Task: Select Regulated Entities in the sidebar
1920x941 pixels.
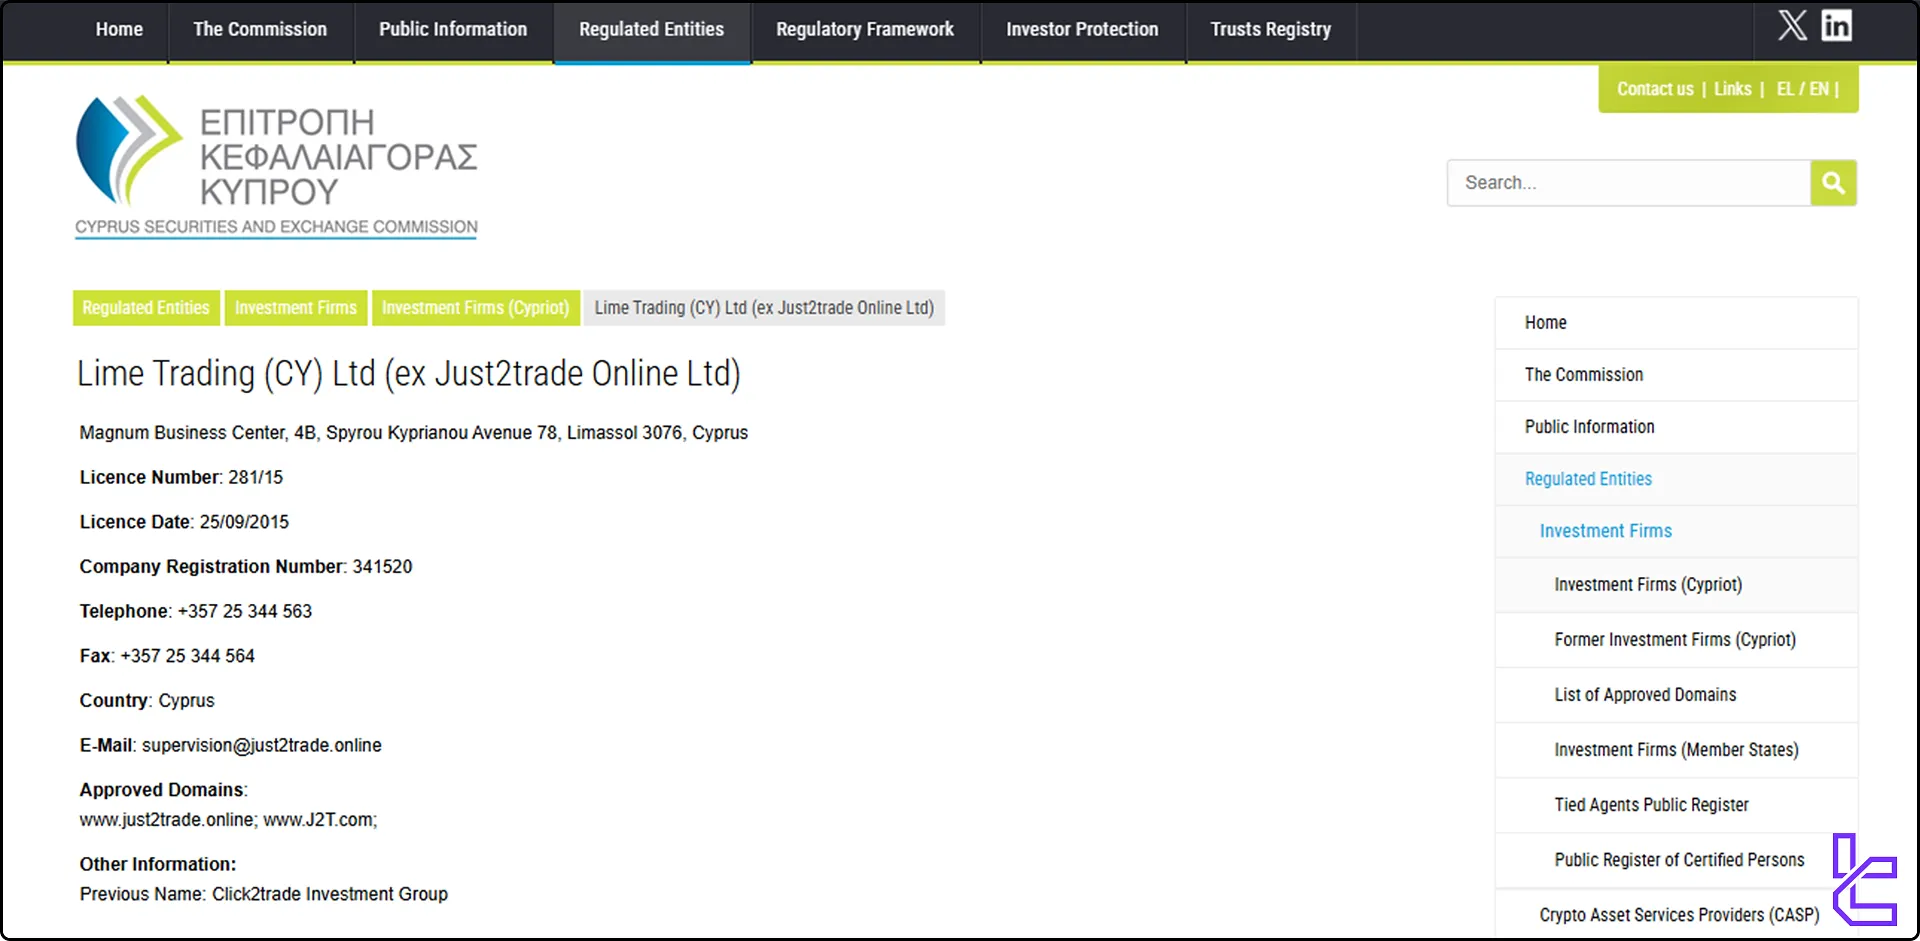Action: click(x=1676, y=479)
